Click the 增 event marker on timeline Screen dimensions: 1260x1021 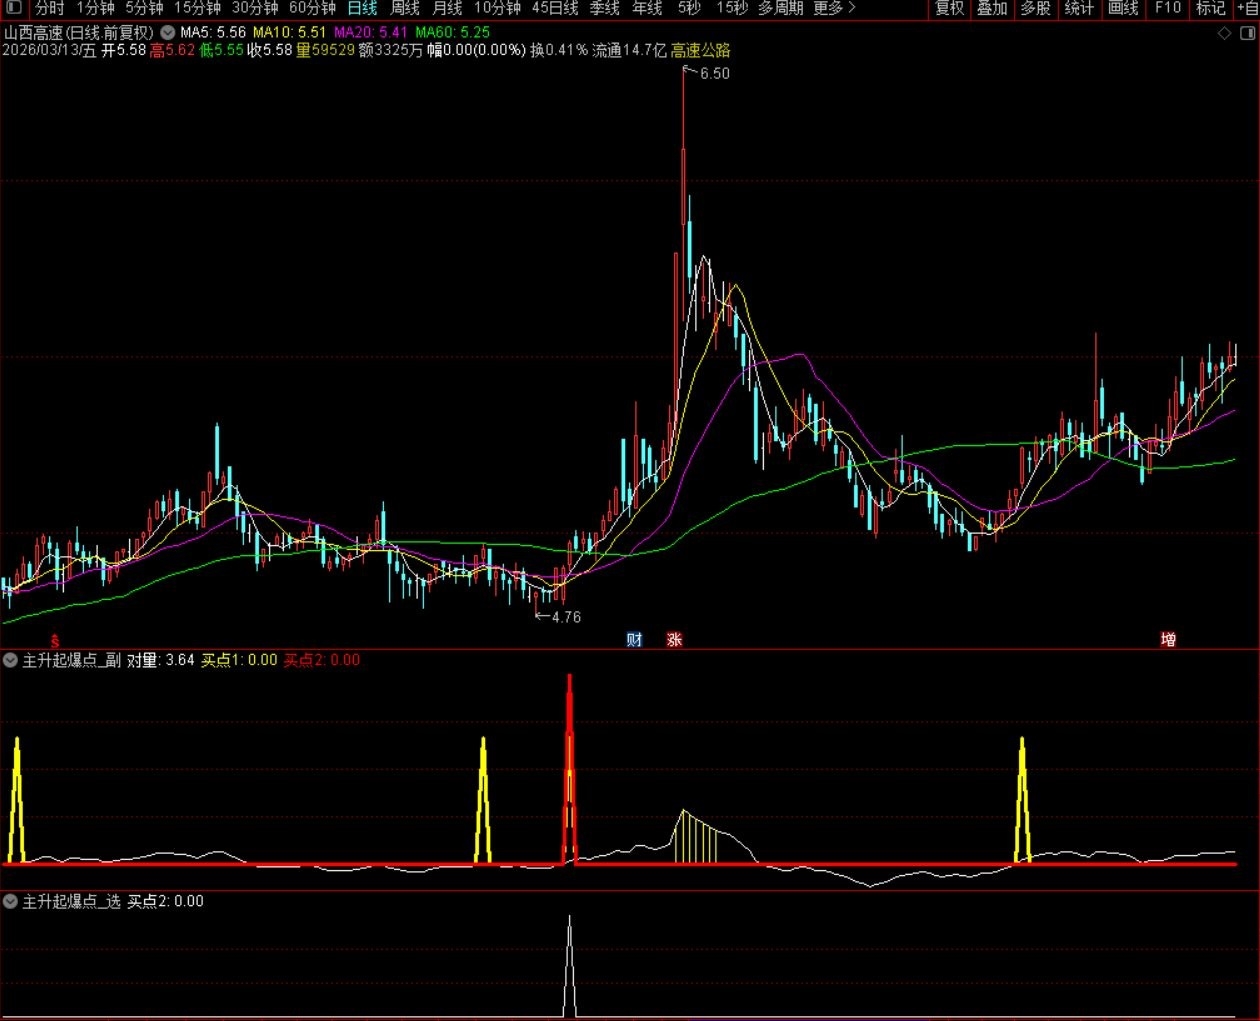(1167, 639)
